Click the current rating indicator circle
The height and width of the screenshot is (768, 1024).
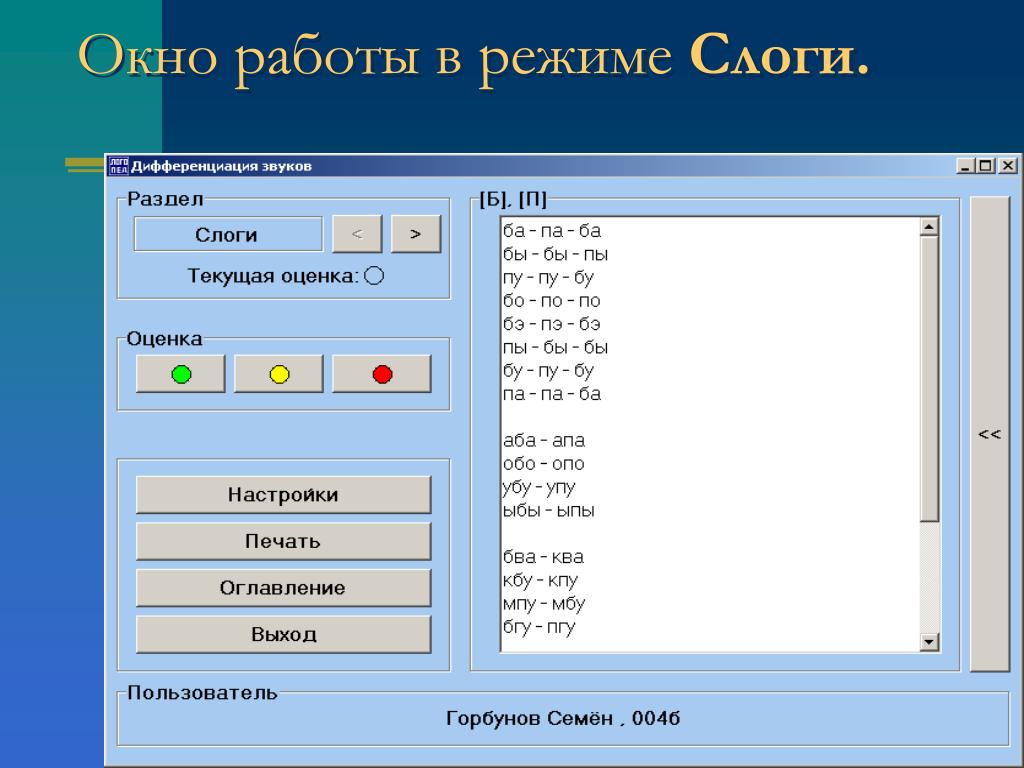tap(374, 276)
